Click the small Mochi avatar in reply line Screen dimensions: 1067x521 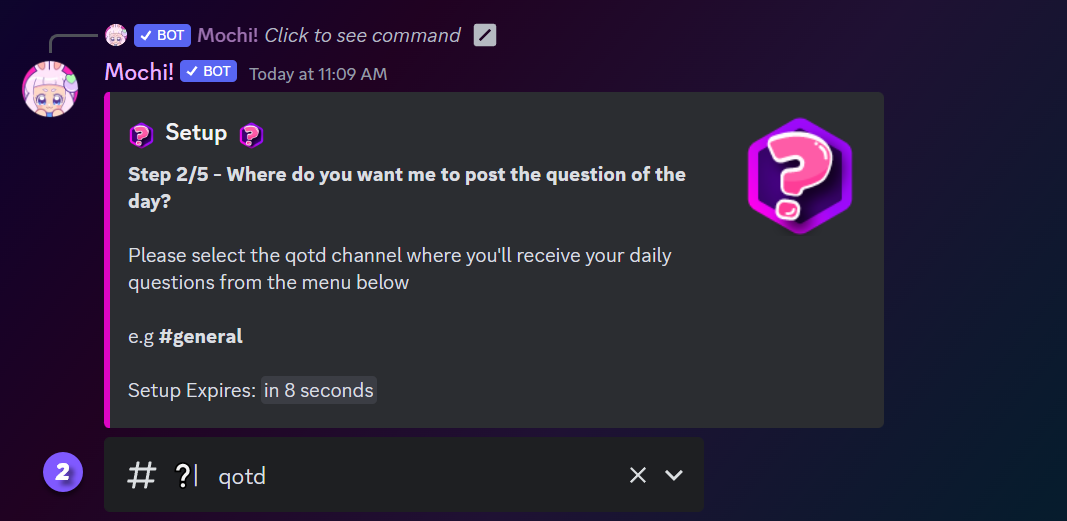pos(116,35)
